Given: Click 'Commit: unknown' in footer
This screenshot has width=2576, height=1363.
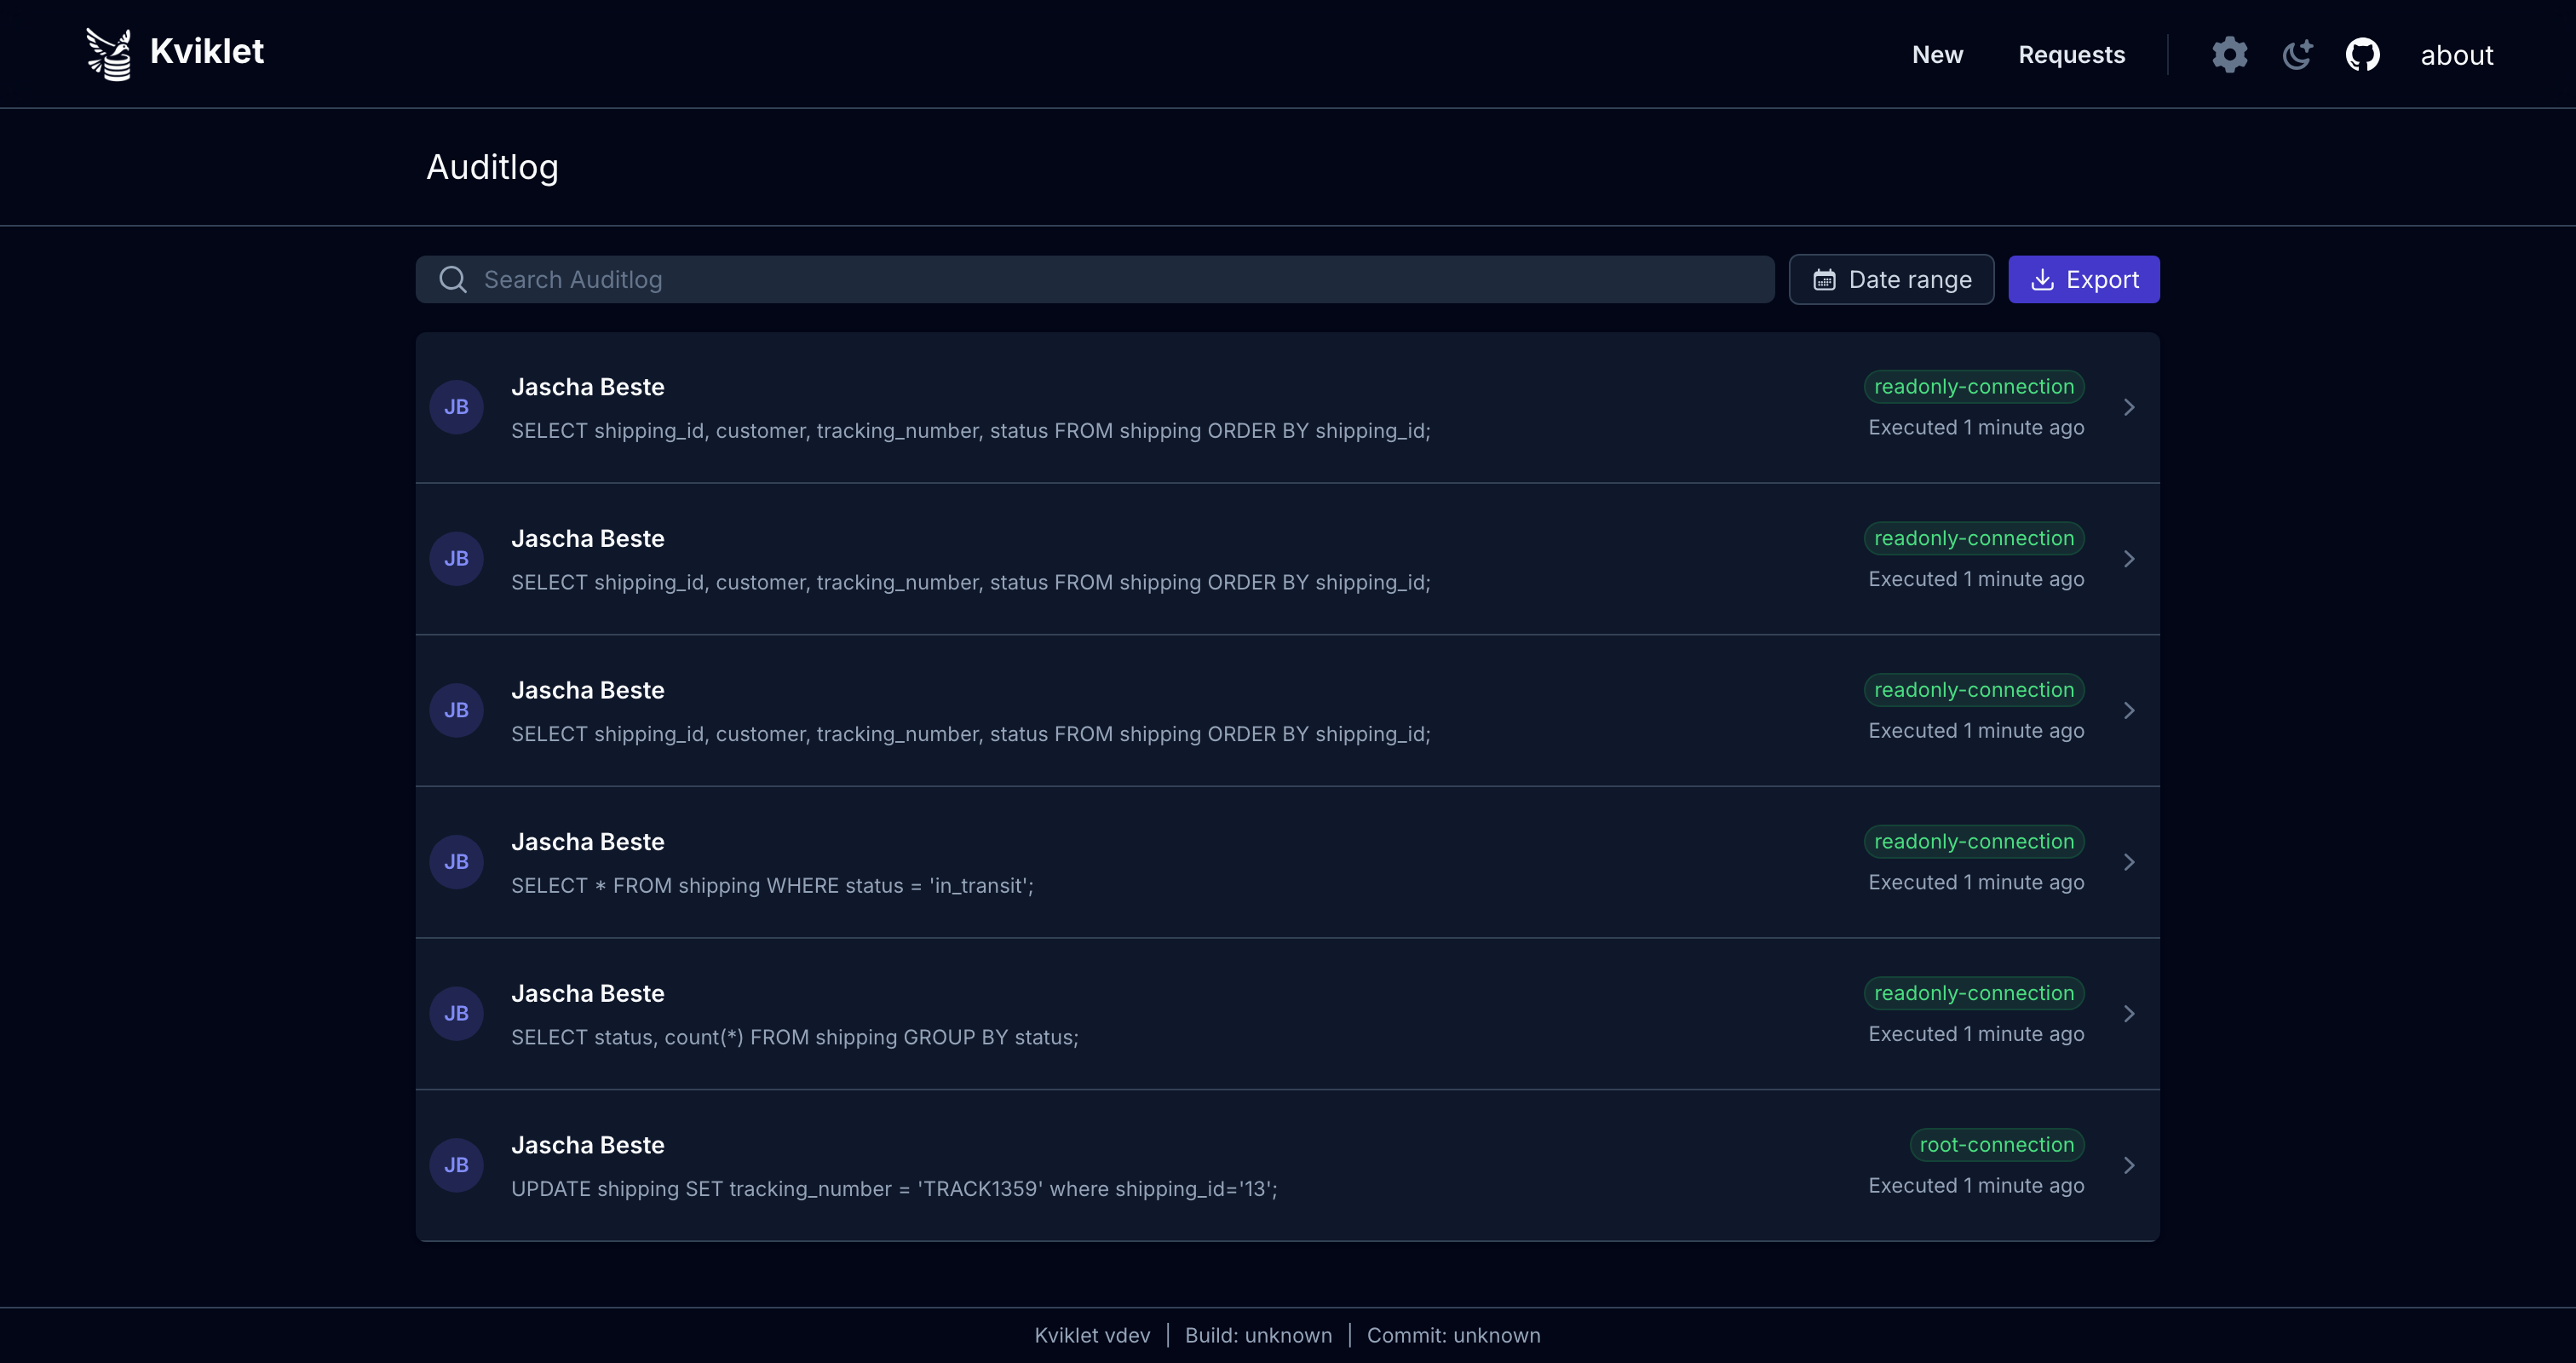Looking at the screenshot, I should [x=1453, y=1335].
